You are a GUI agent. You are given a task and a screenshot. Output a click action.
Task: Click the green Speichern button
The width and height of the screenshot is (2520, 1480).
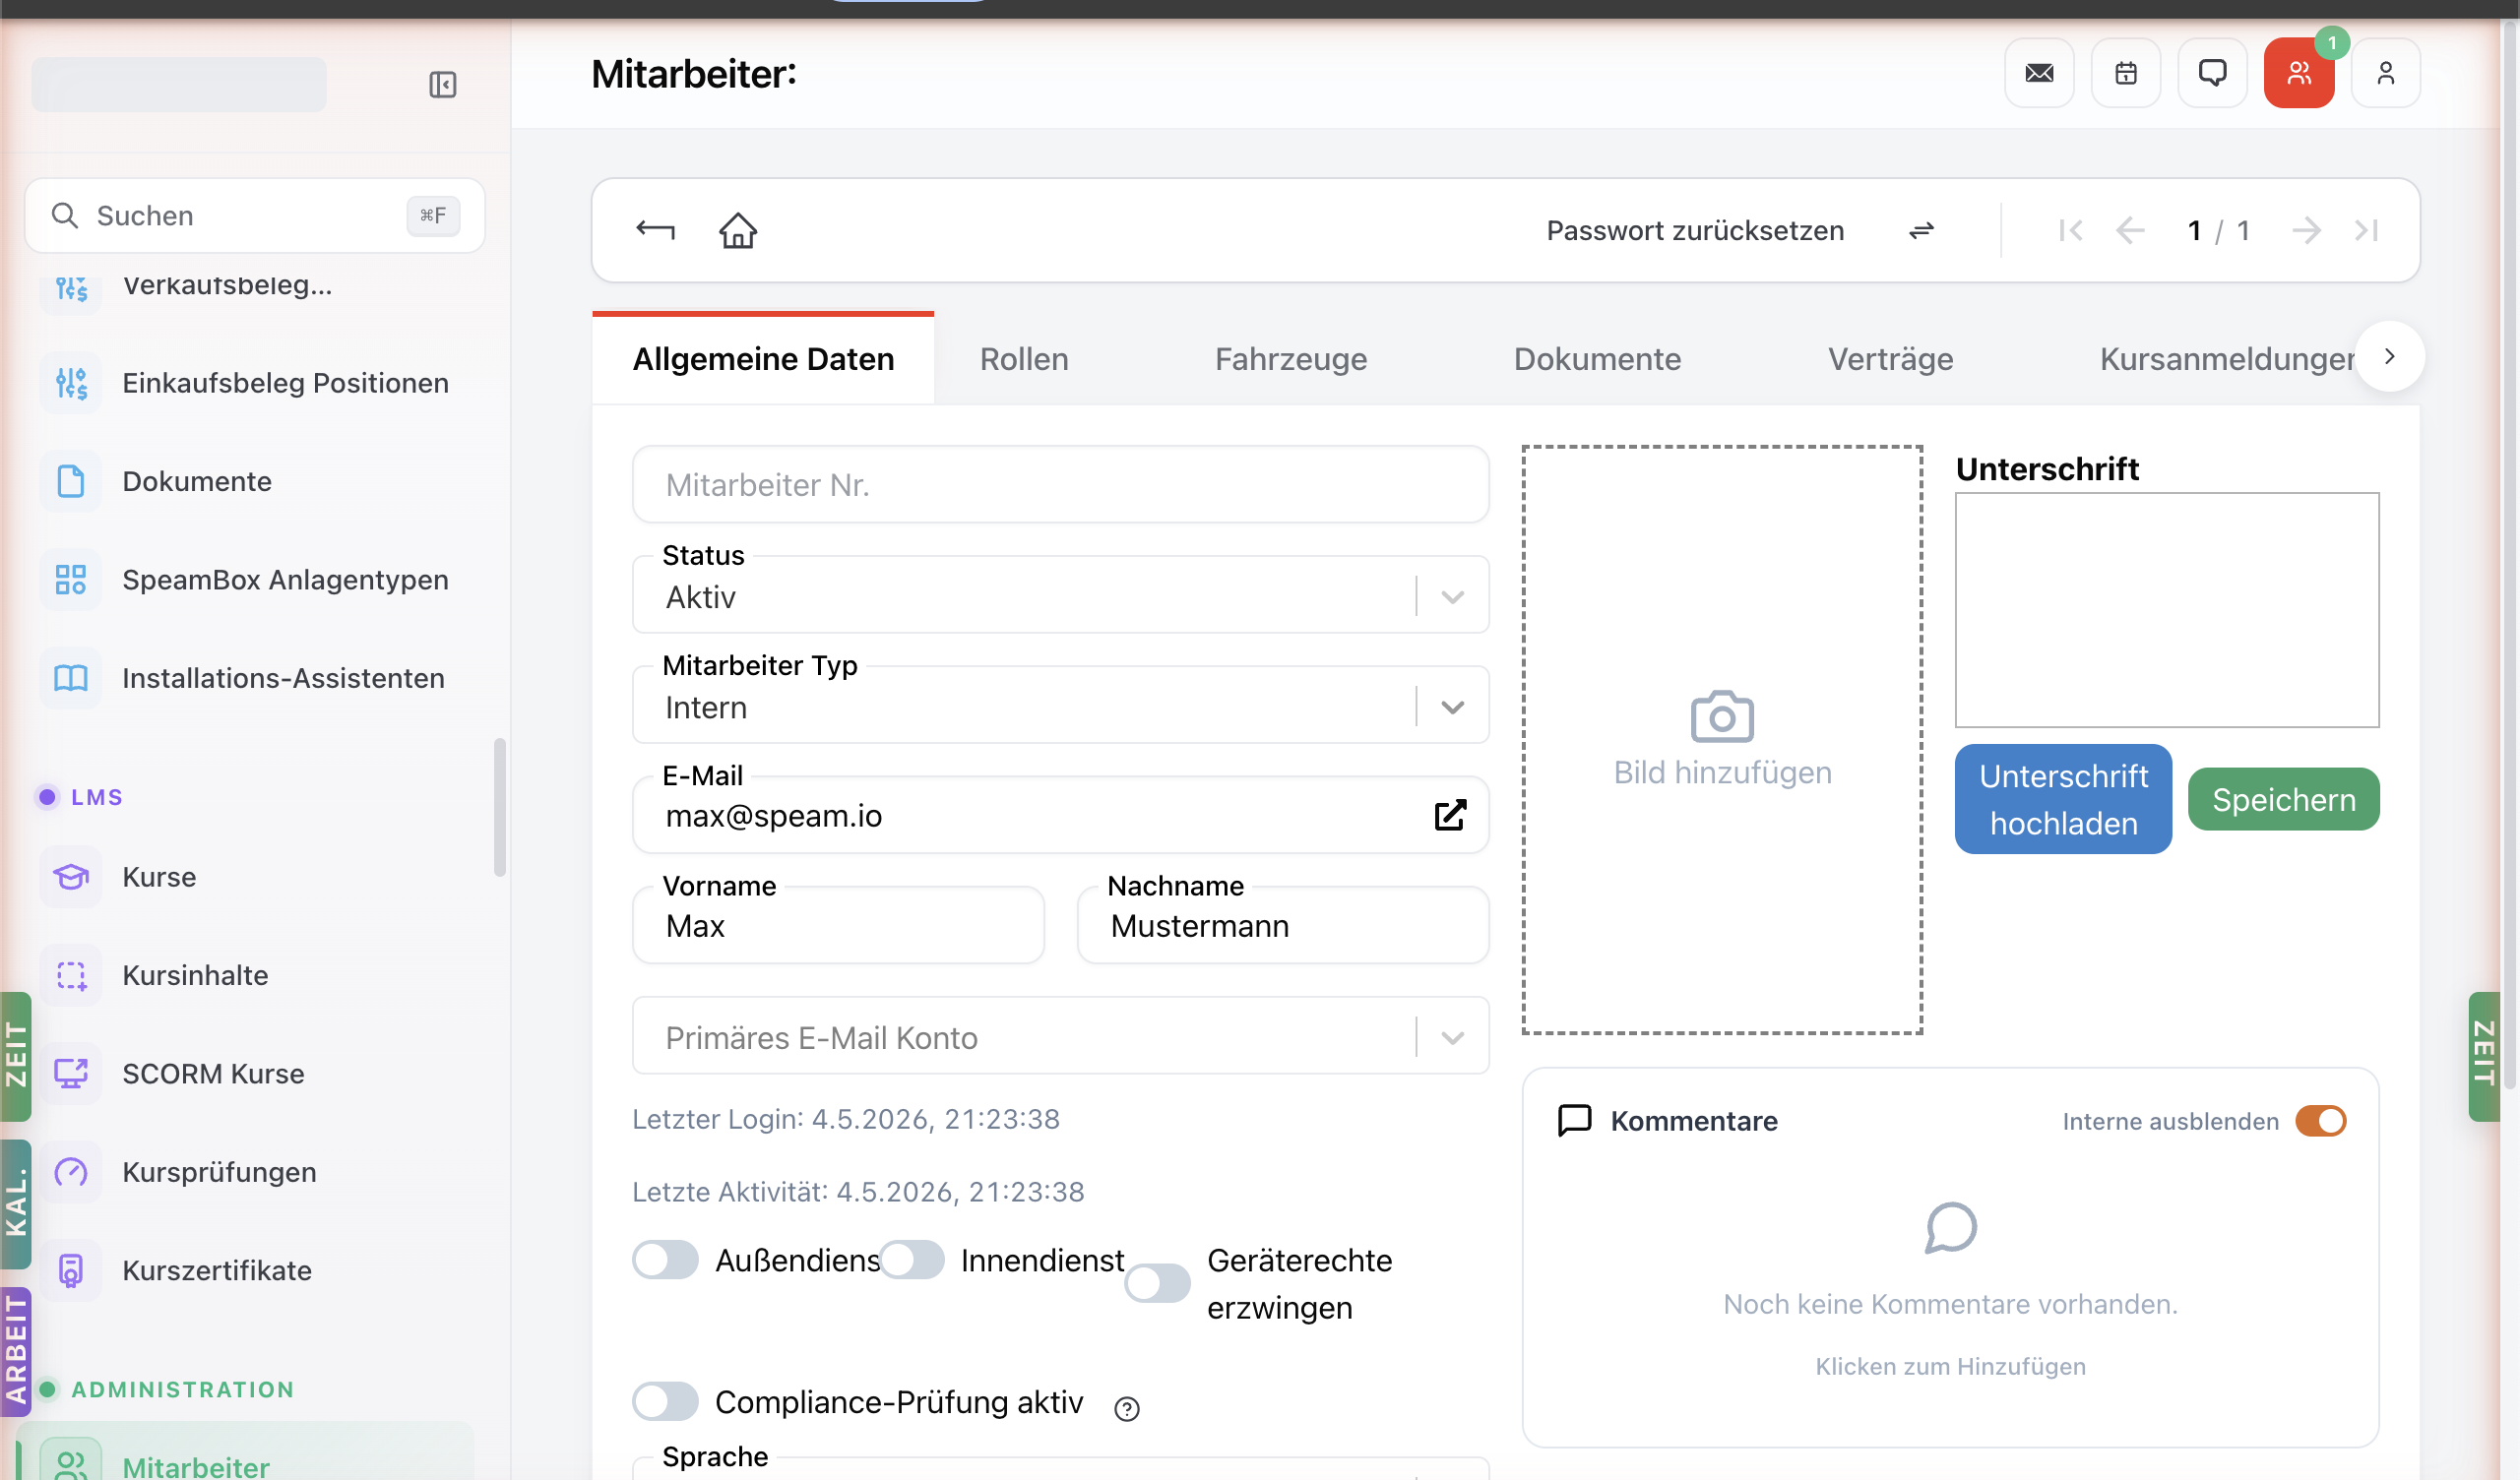click(x=2283, y=799)
